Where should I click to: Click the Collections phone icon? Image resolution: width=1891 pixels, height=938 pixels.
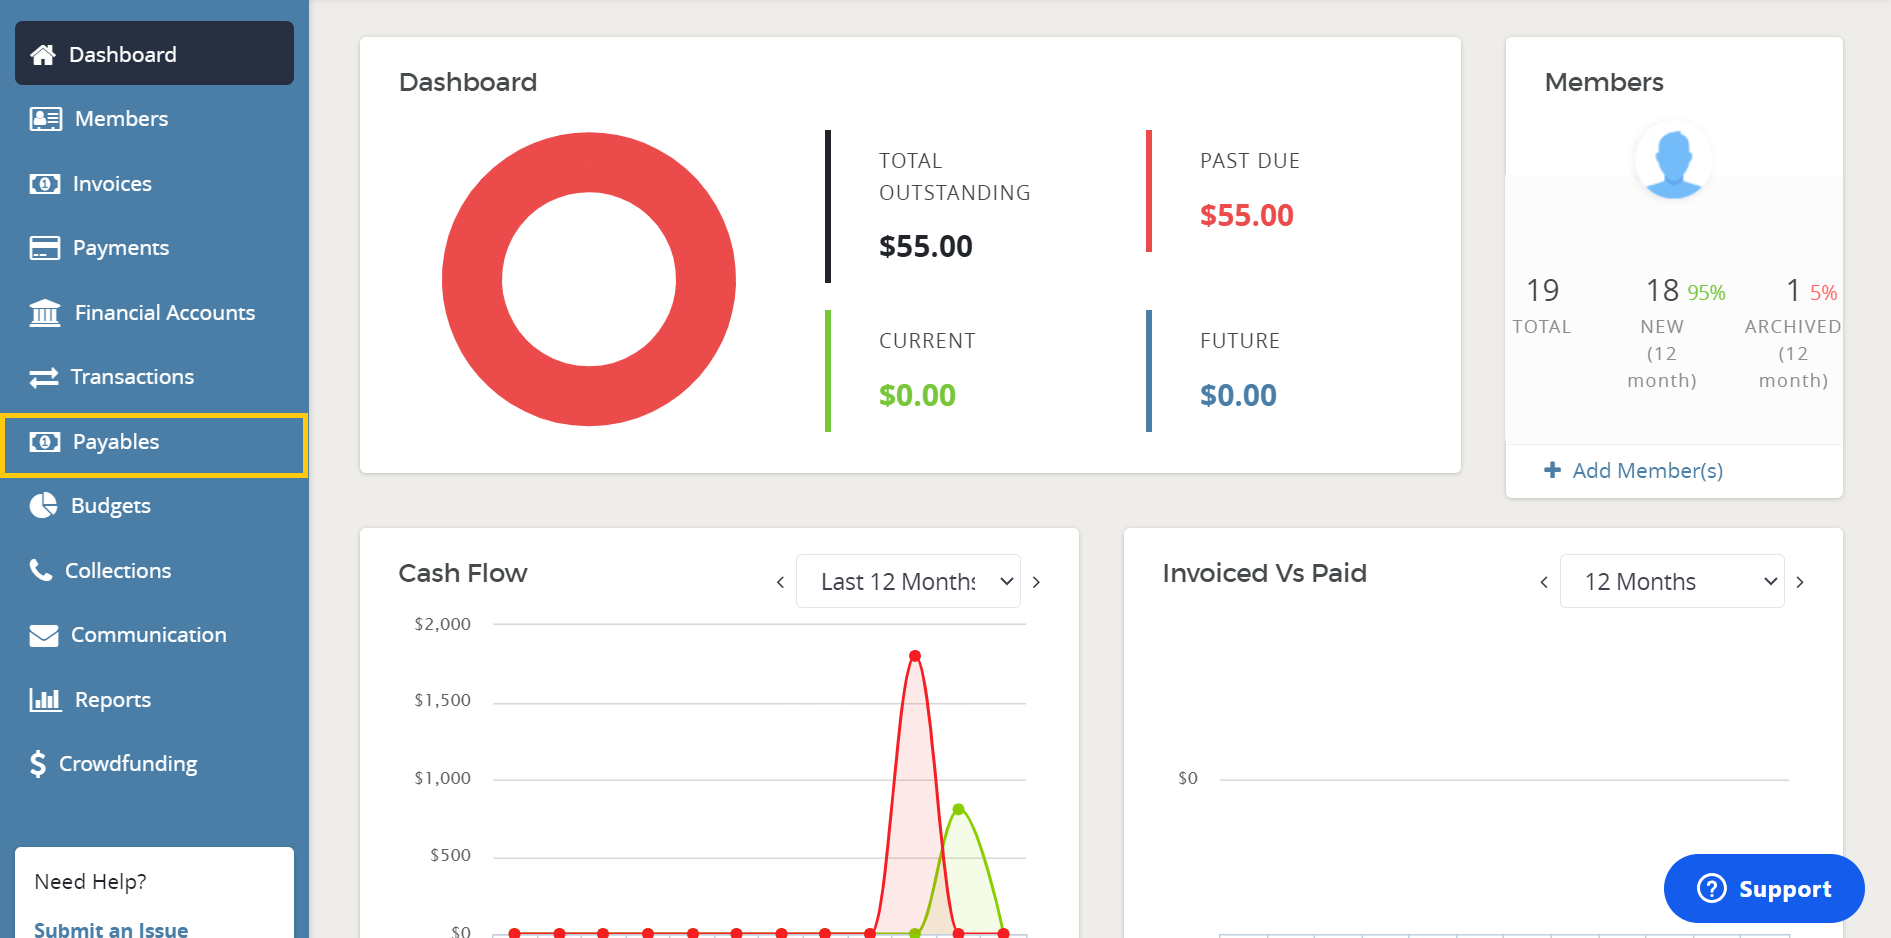click(x=41, y=570)
